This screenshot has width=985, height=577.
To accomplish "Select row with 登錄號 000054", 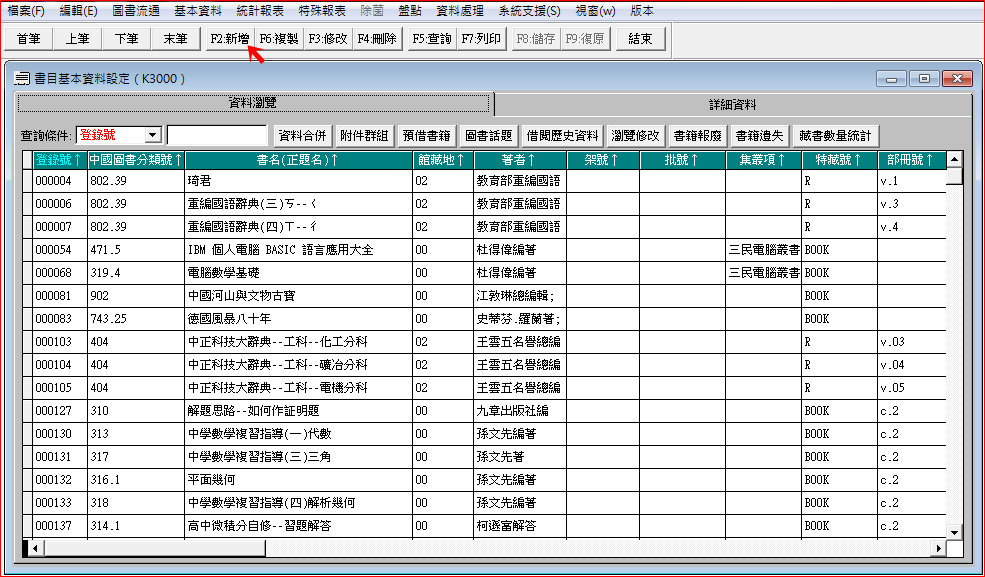I will [x=490, y=250].
